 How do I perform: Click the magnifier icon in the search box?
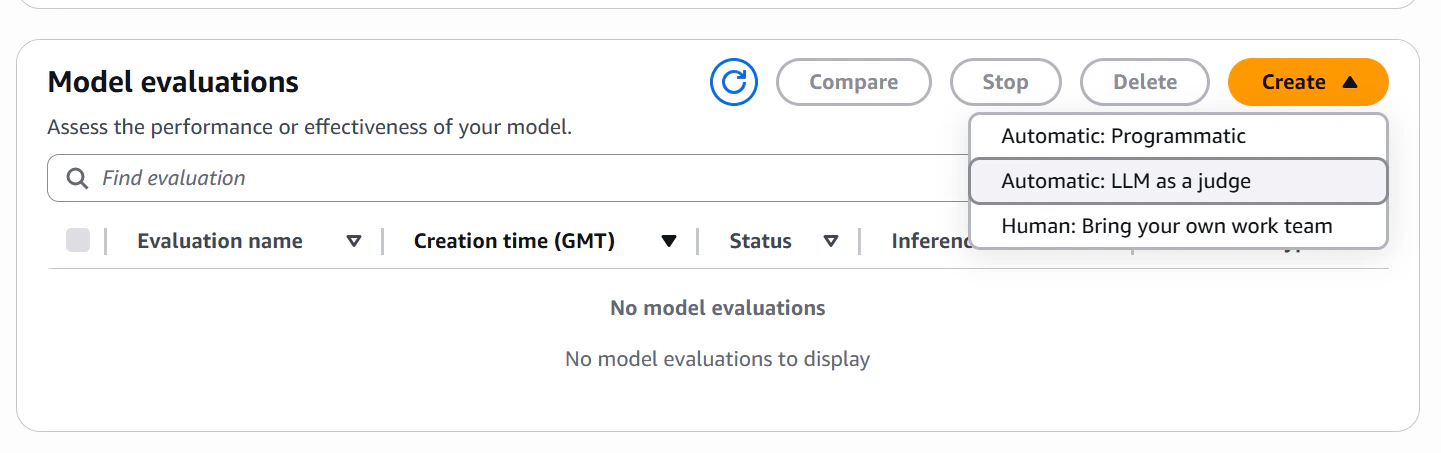click(x=76, y=178)
